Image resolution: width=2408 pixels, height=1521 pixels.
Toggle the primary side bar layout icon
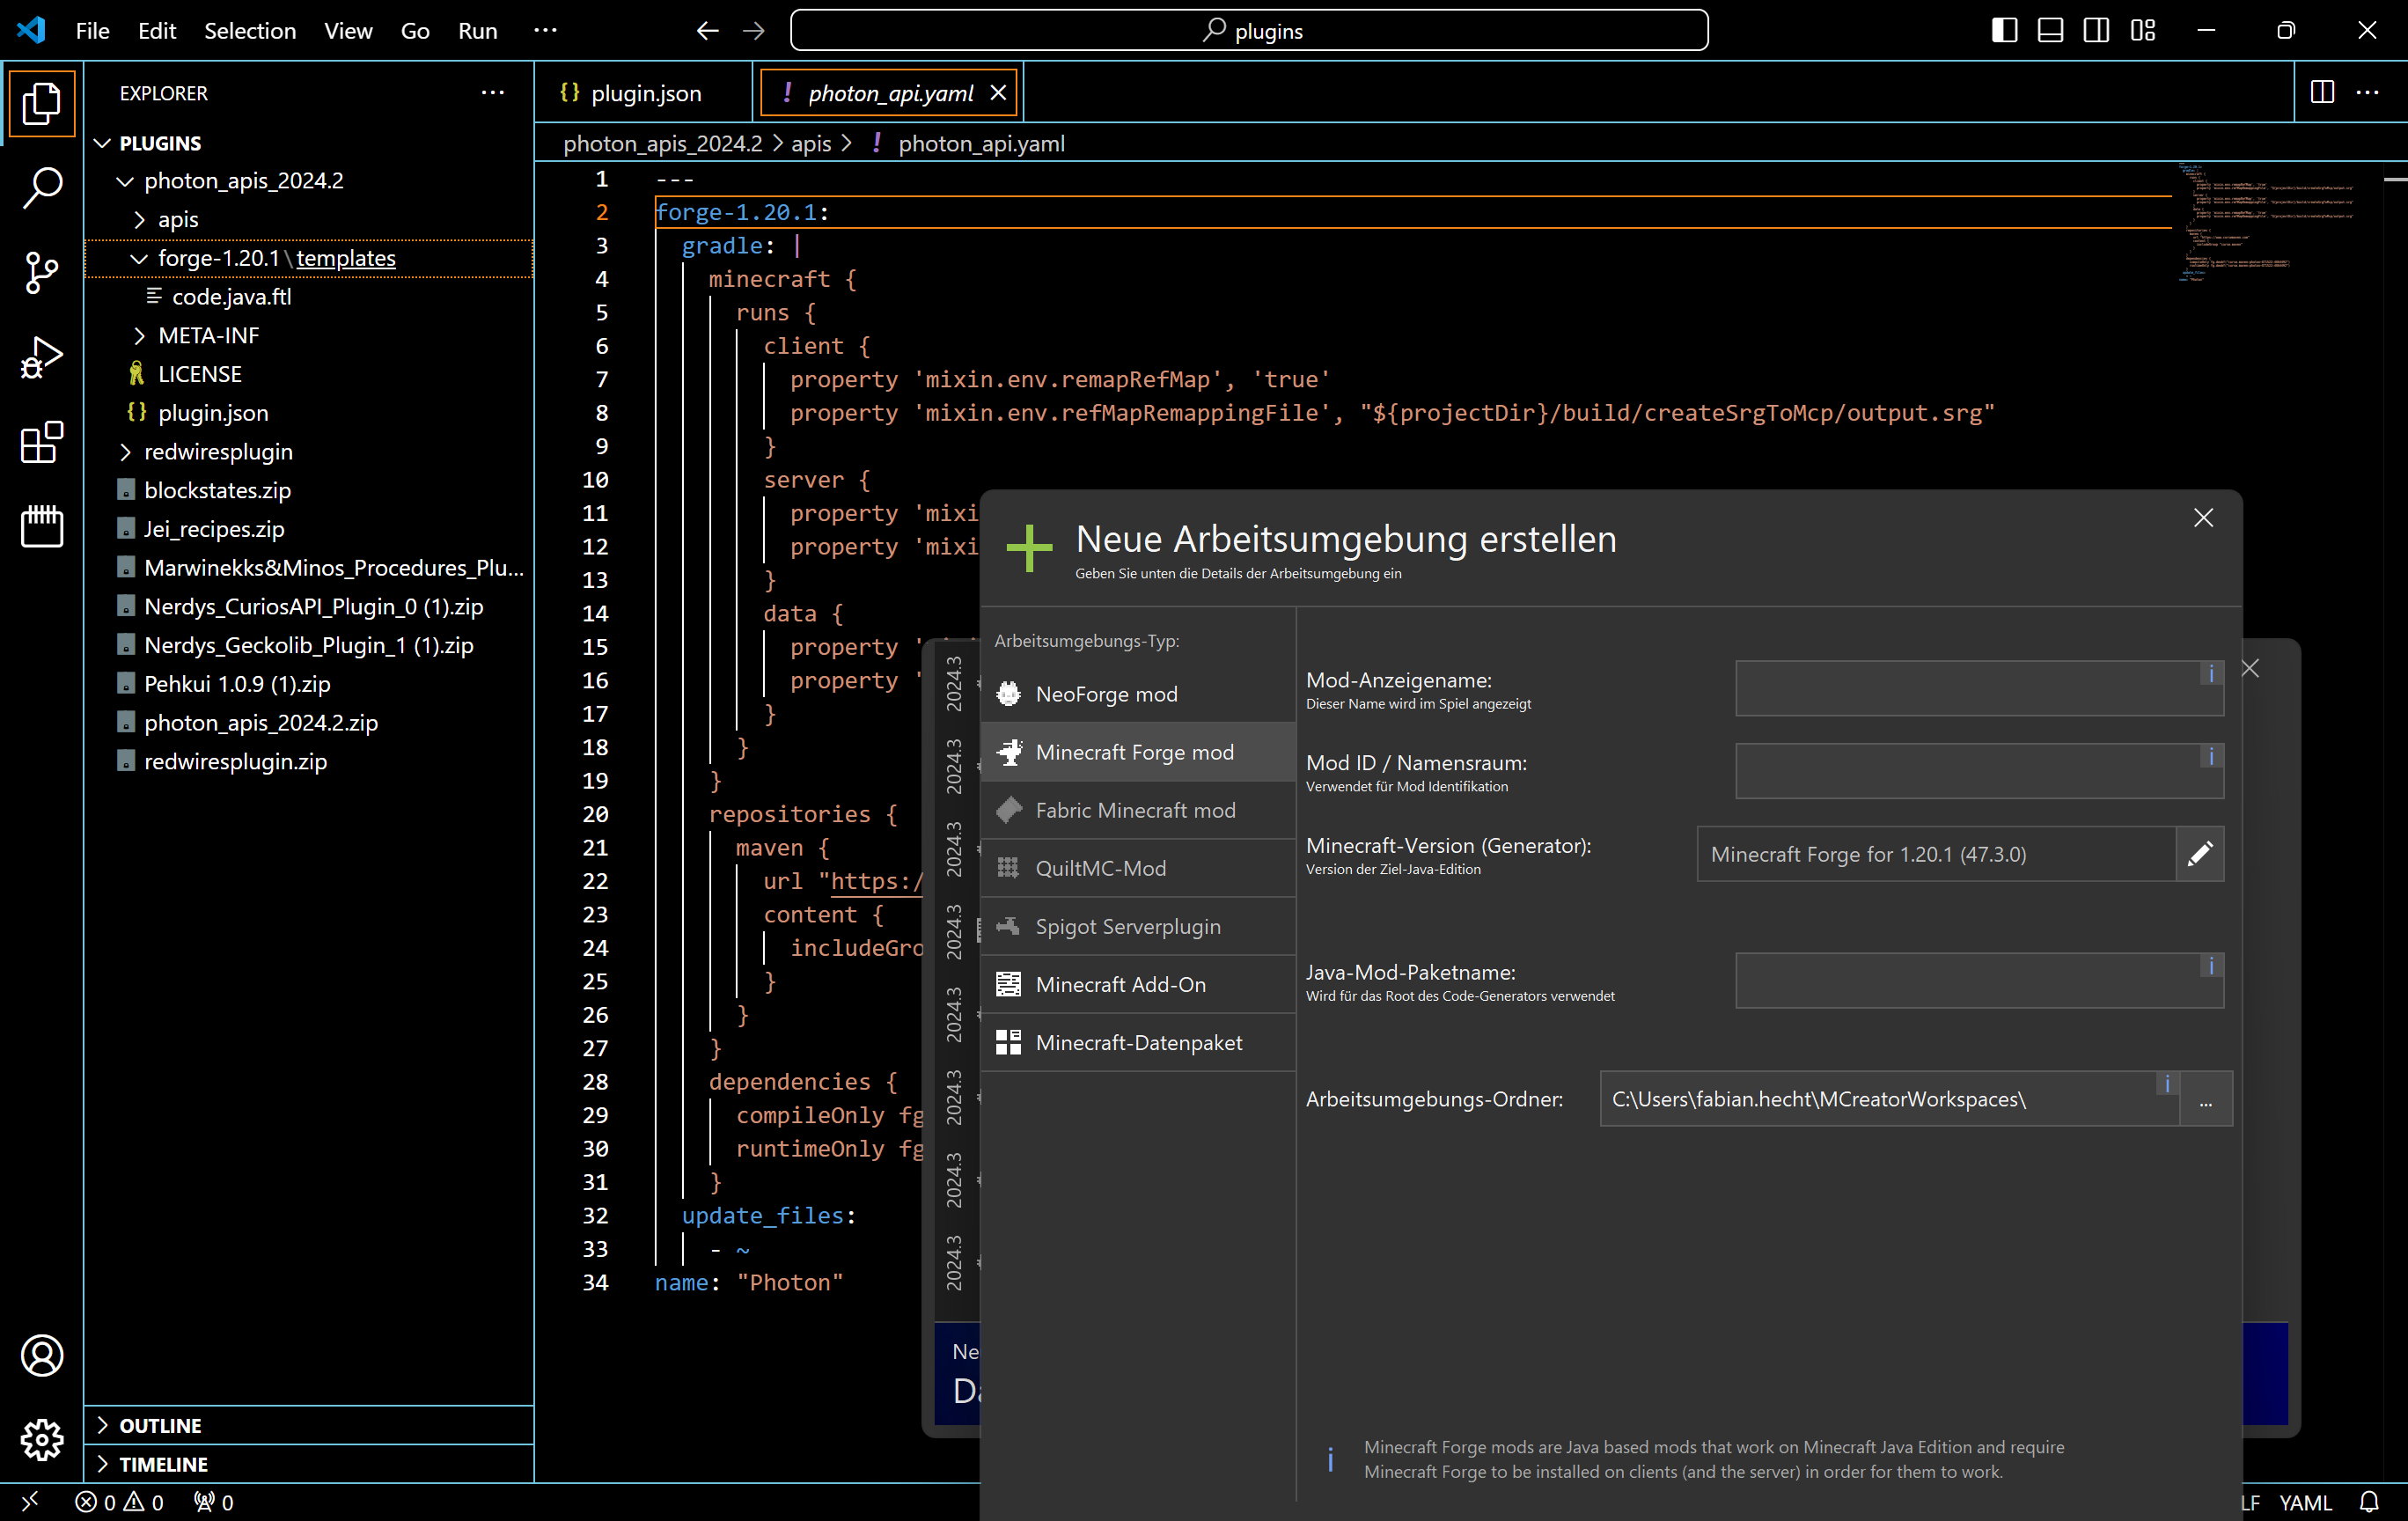click(2005, 31)
